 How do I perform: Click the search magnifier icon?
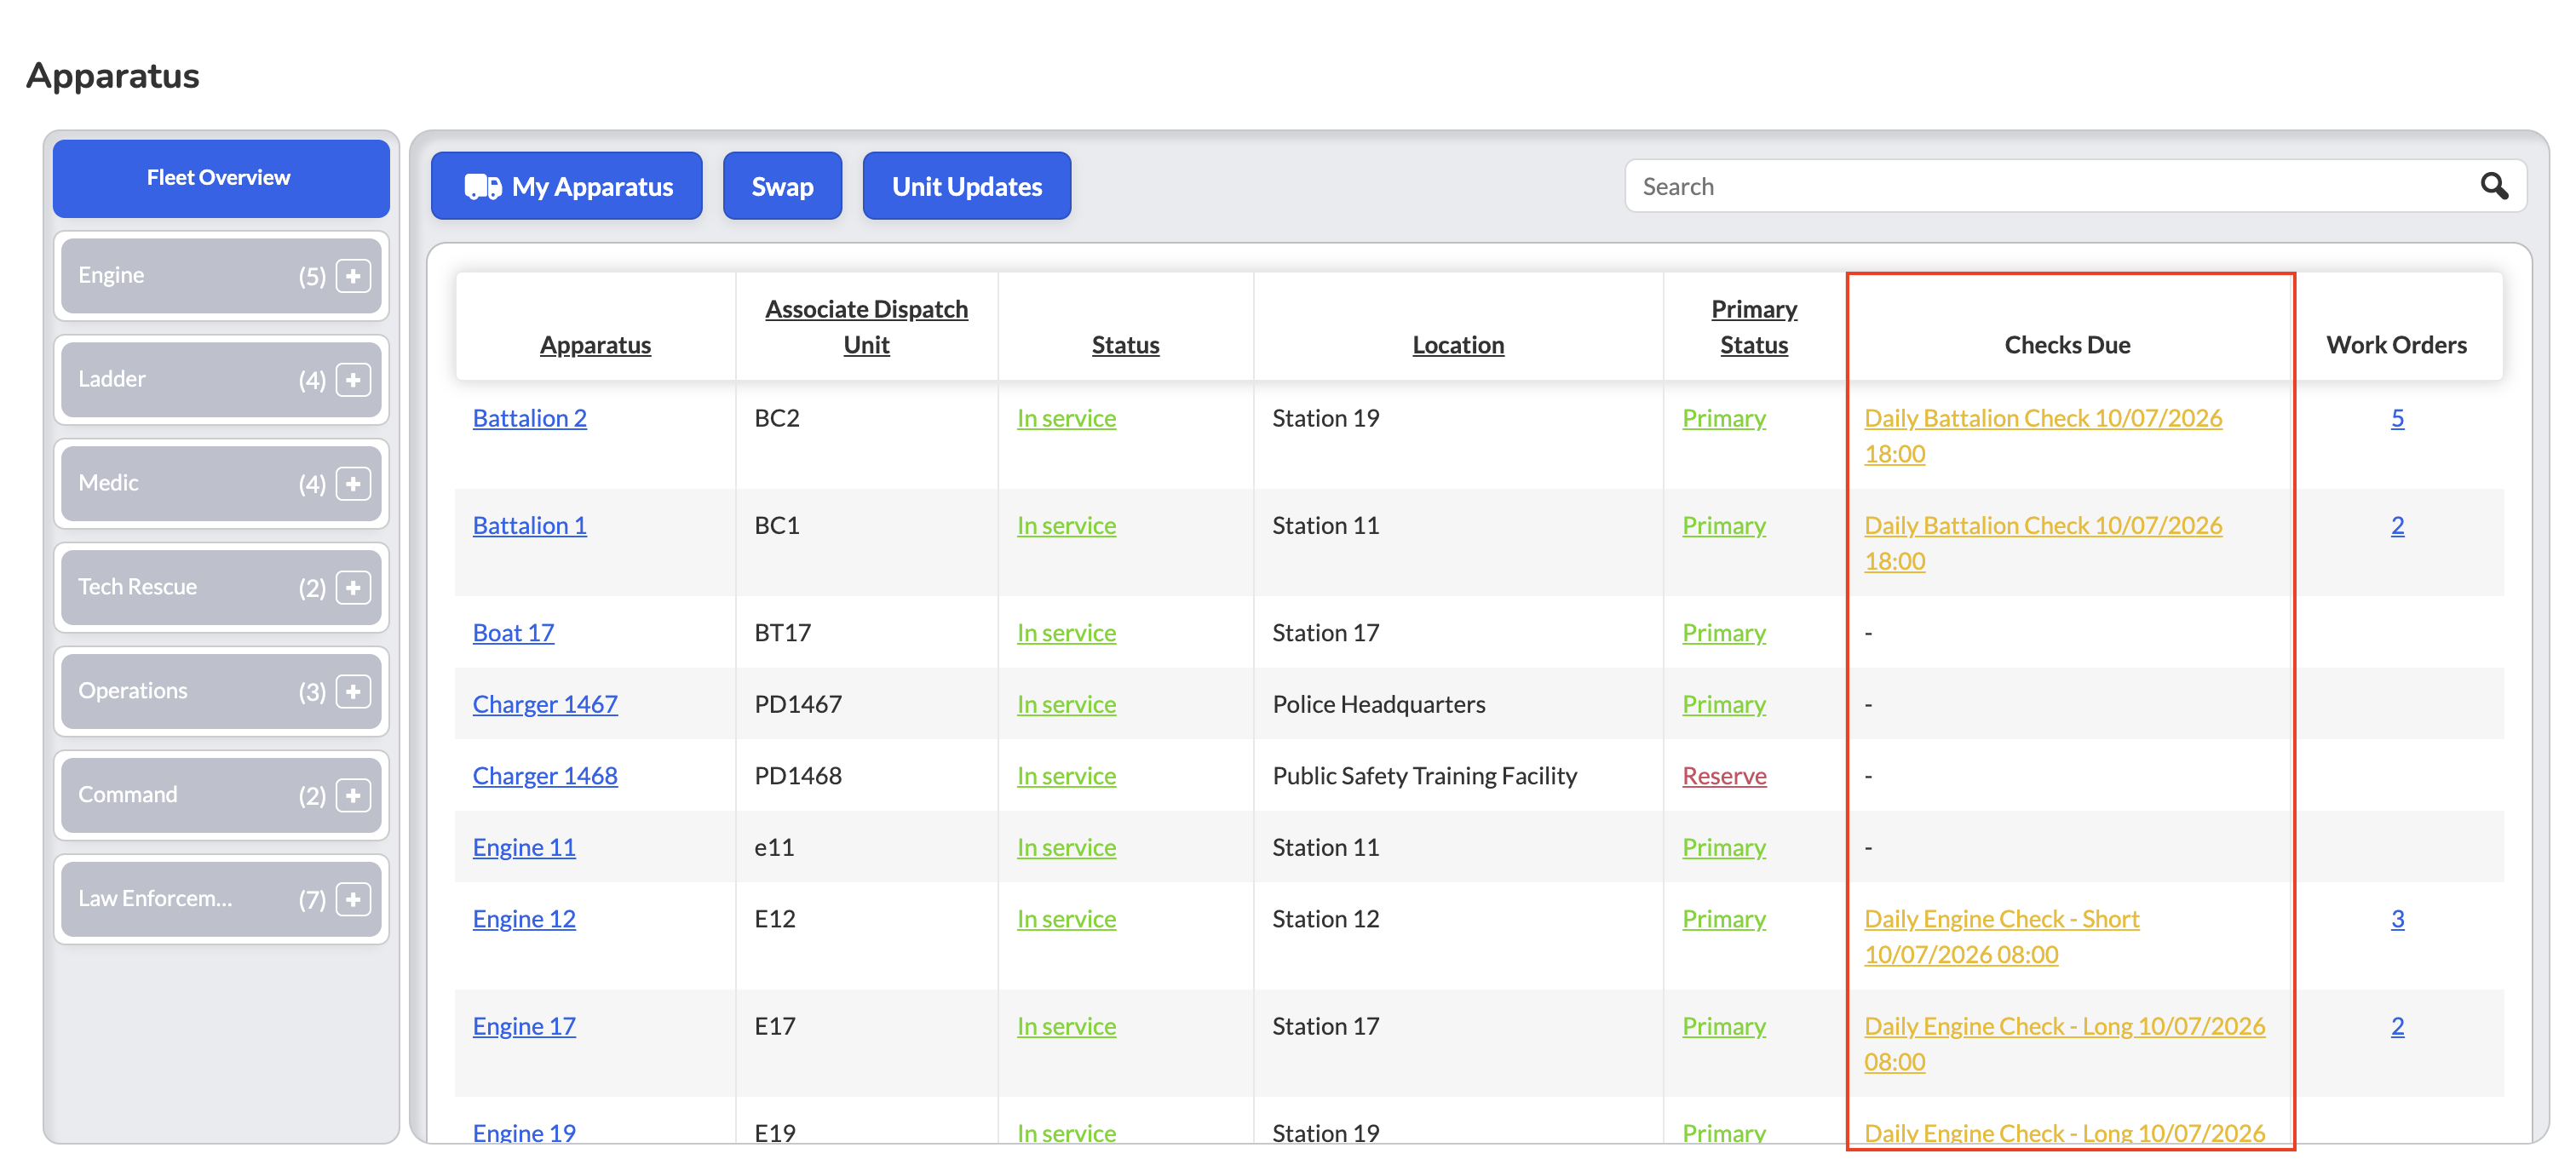coord(2493,186)
